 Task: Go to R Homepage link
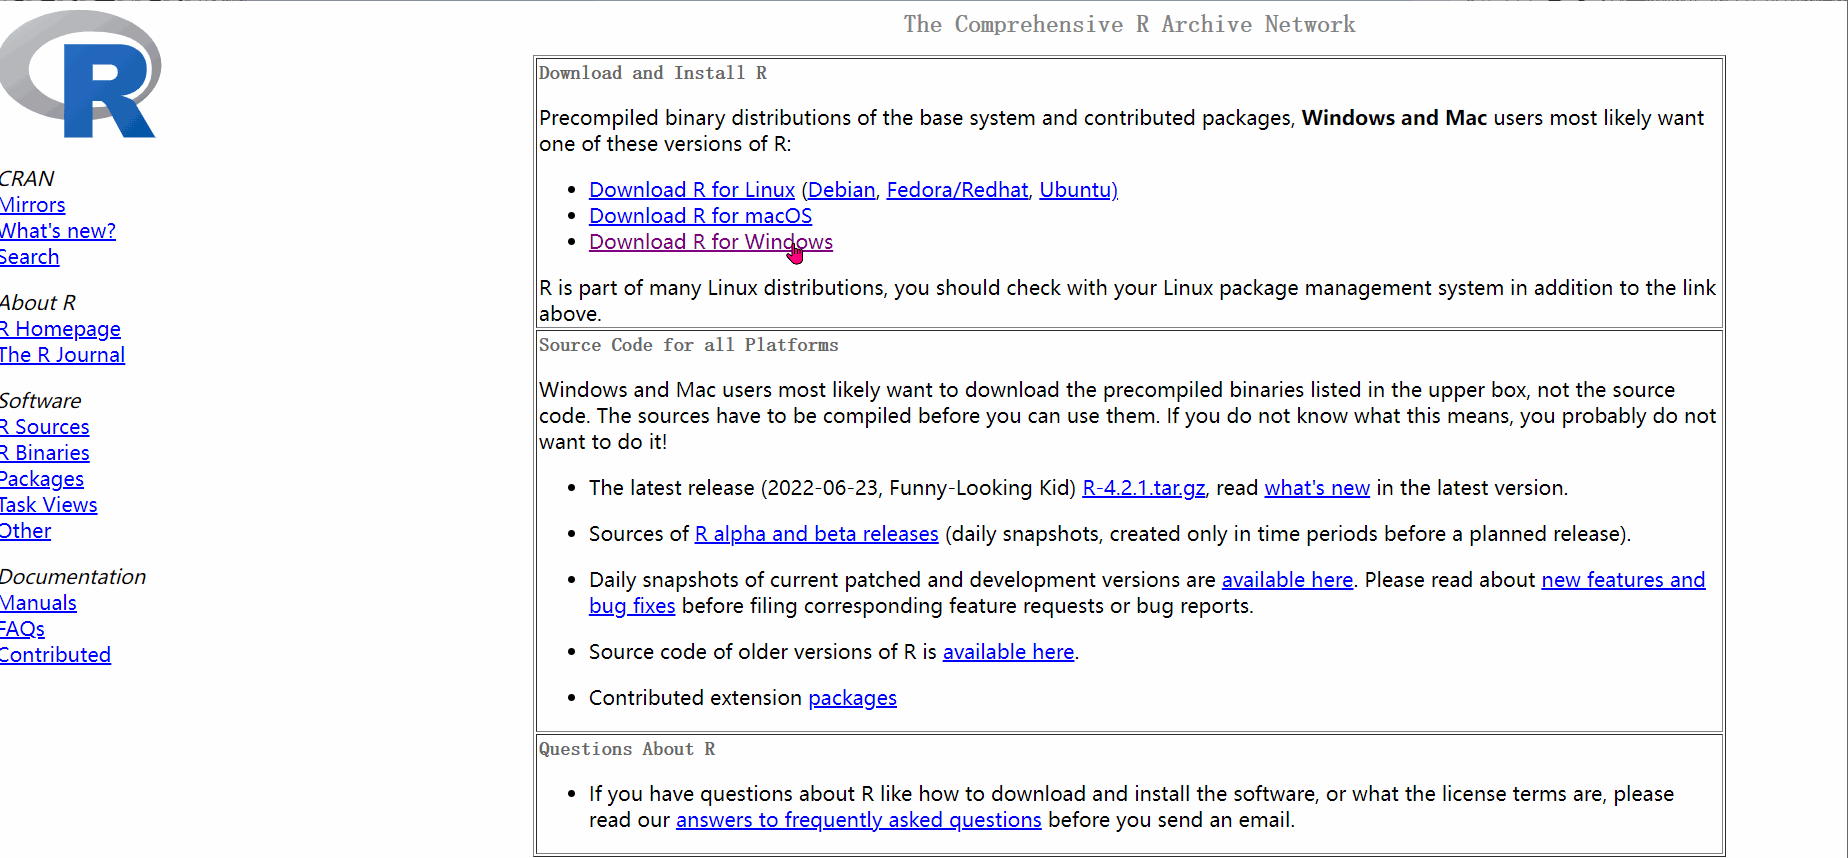(x=60, y=329)
